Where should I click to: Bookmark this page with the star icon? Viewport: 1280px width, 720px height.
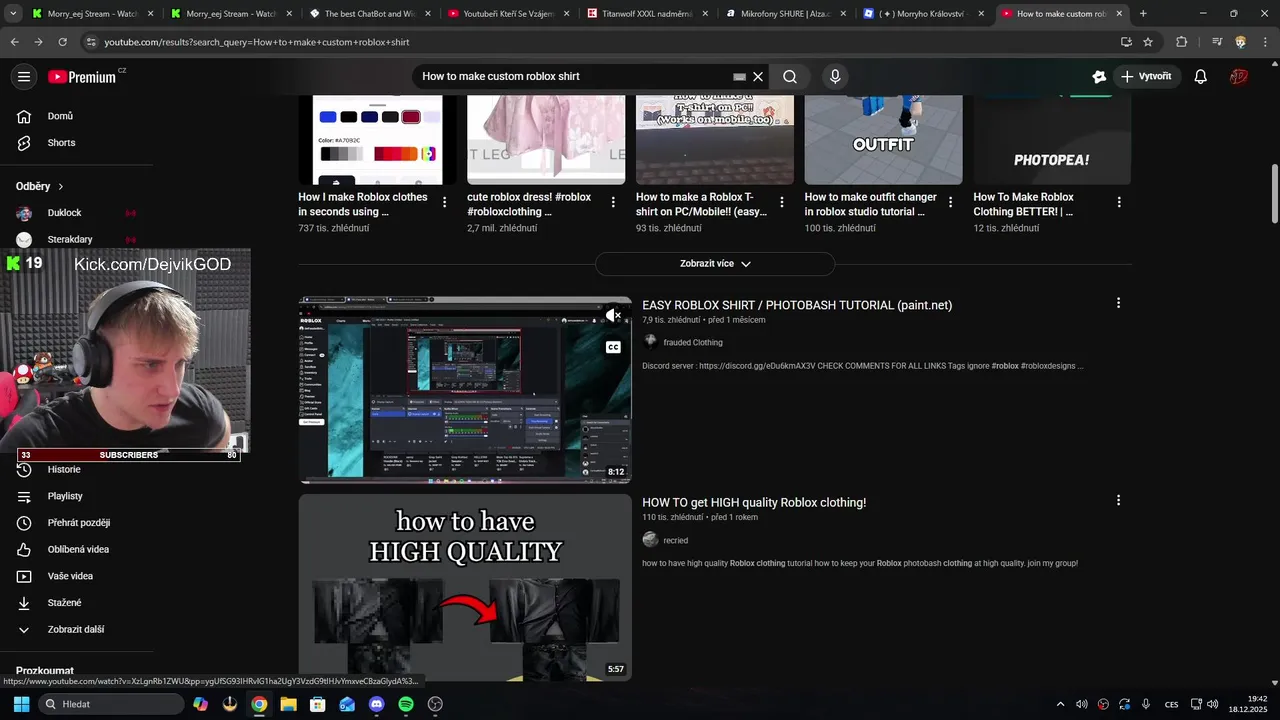click(1148, 42)
